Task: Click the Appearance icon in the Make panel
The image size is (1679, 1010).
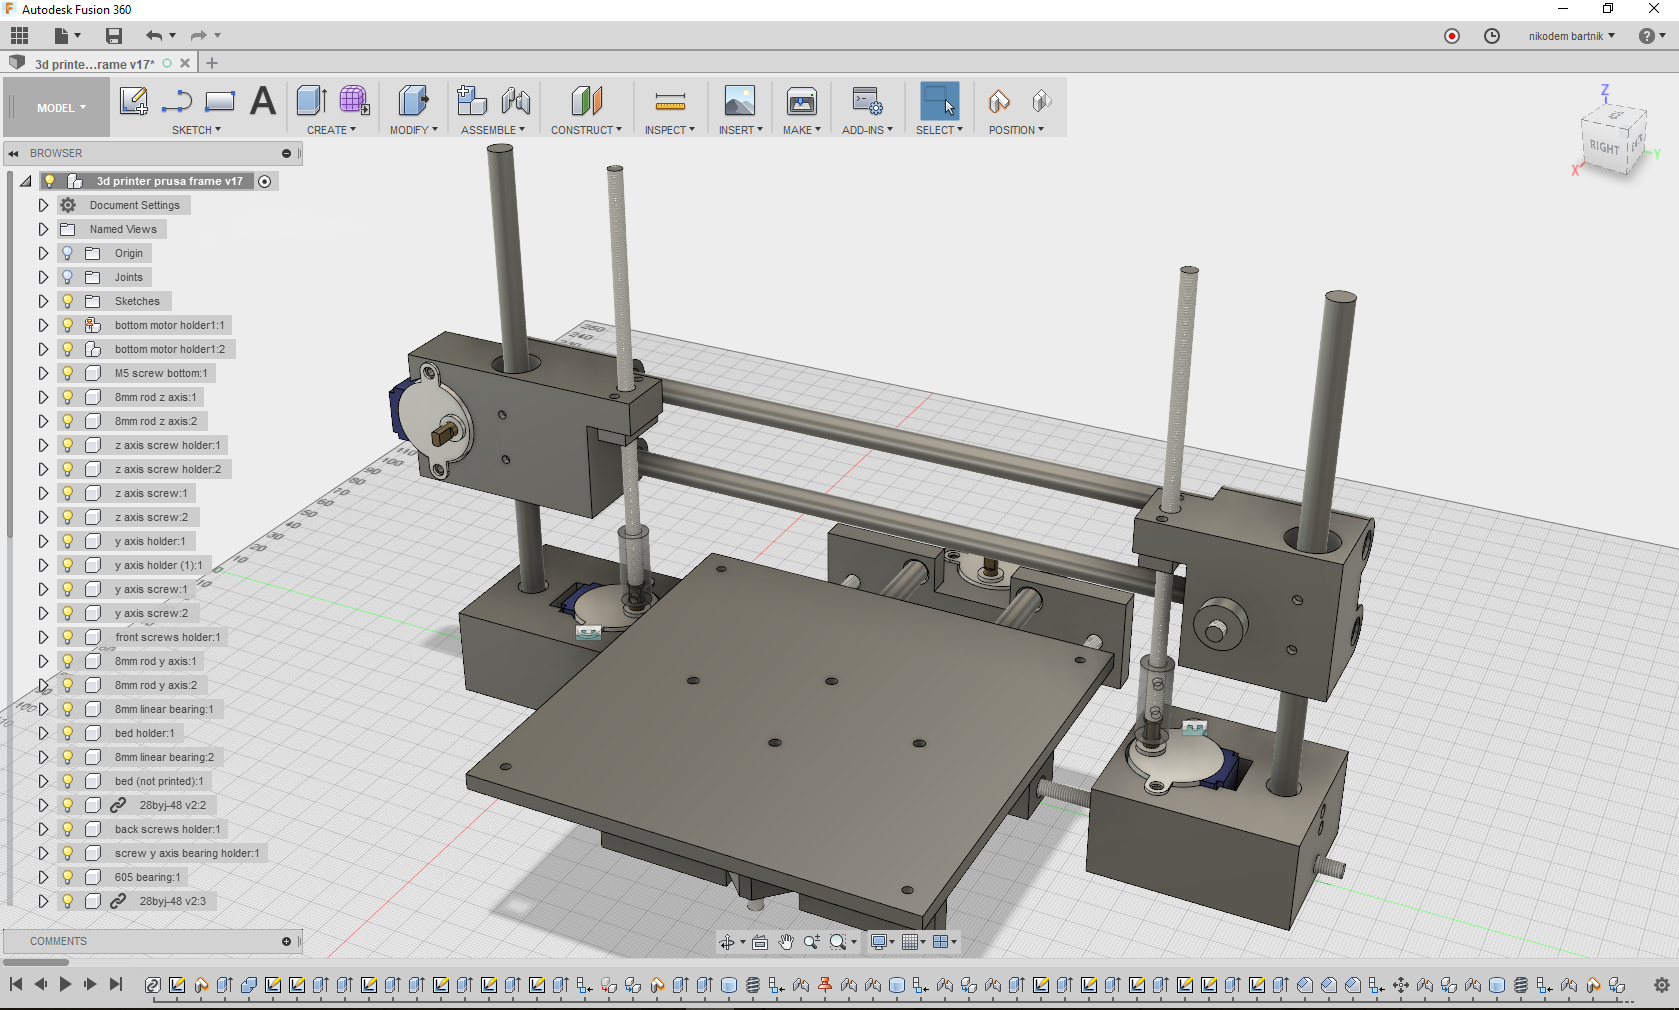Action: click(x=801, y=101)
